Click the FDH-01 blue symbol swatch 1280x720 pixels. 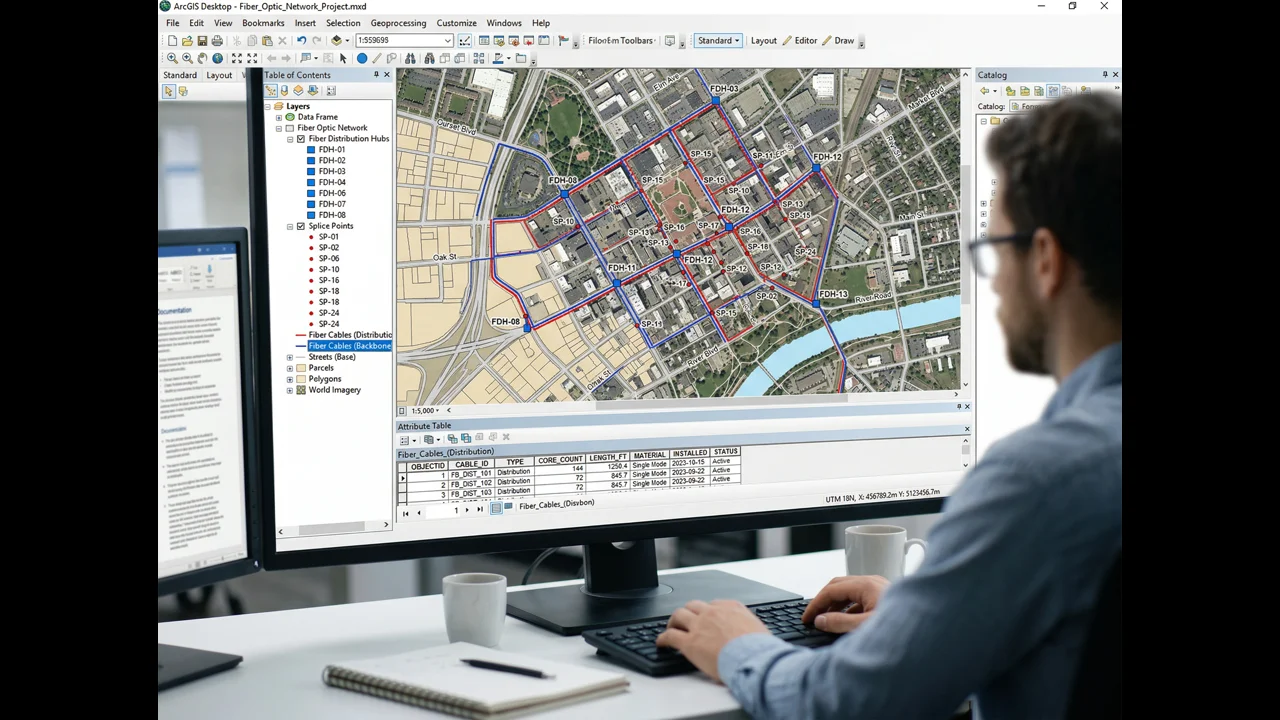(311, 149)
